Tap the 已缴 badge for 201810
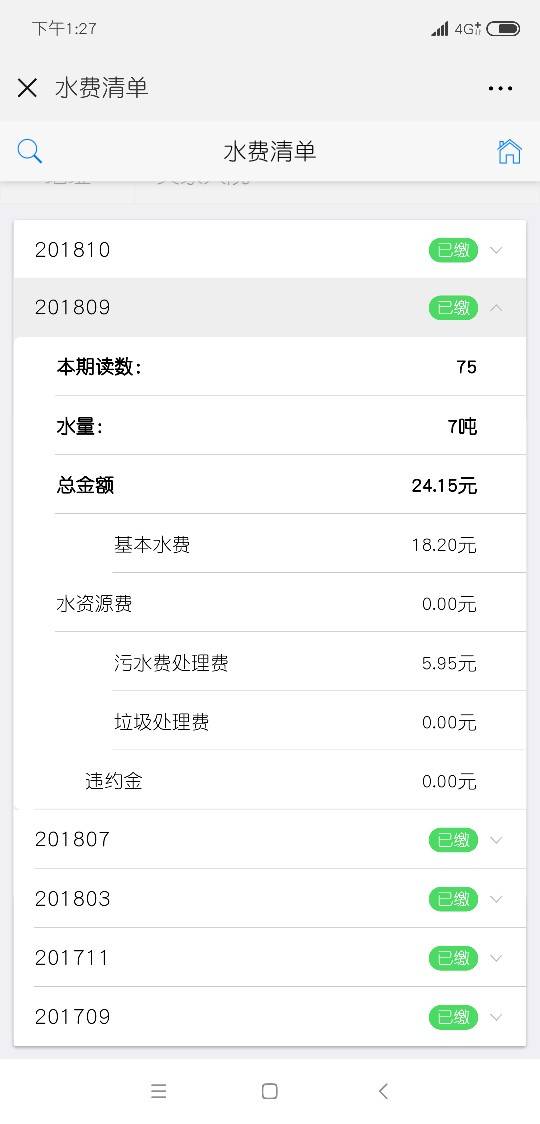Viewport: 540px width, 1124px height. point(453,250)
